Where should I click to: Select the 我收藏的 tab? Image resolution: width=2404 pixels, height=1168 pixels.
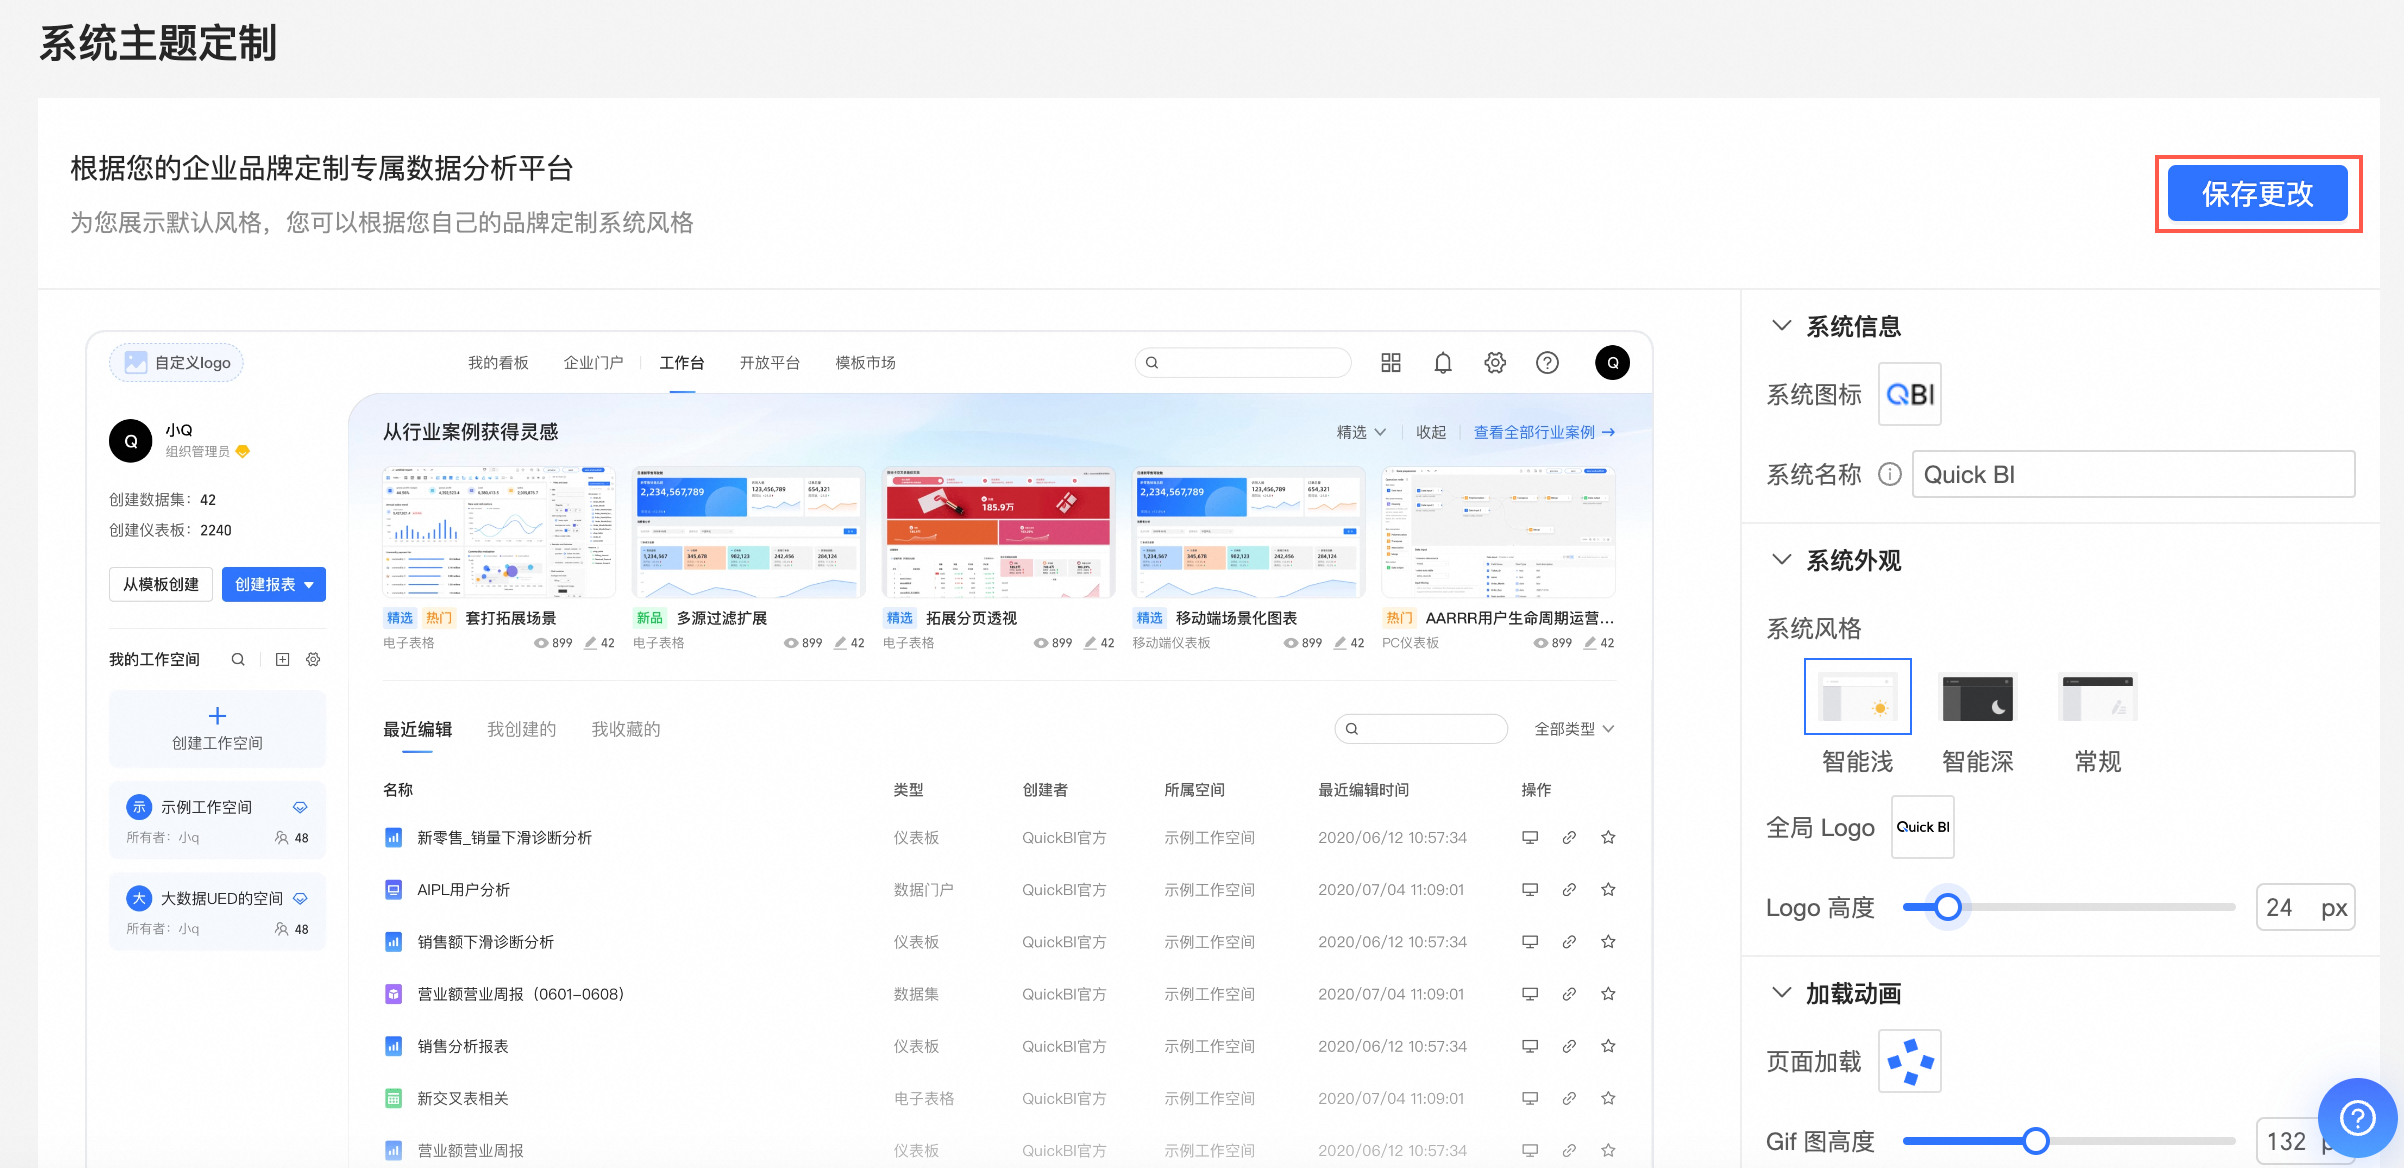pos(625,729)
